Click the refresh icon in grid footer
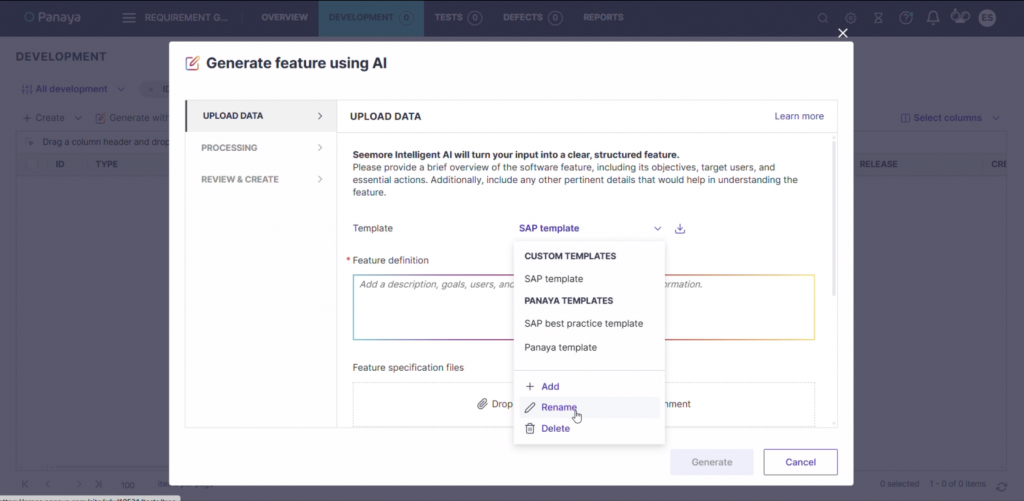 pyautogui.click(x=1001, y=487)
